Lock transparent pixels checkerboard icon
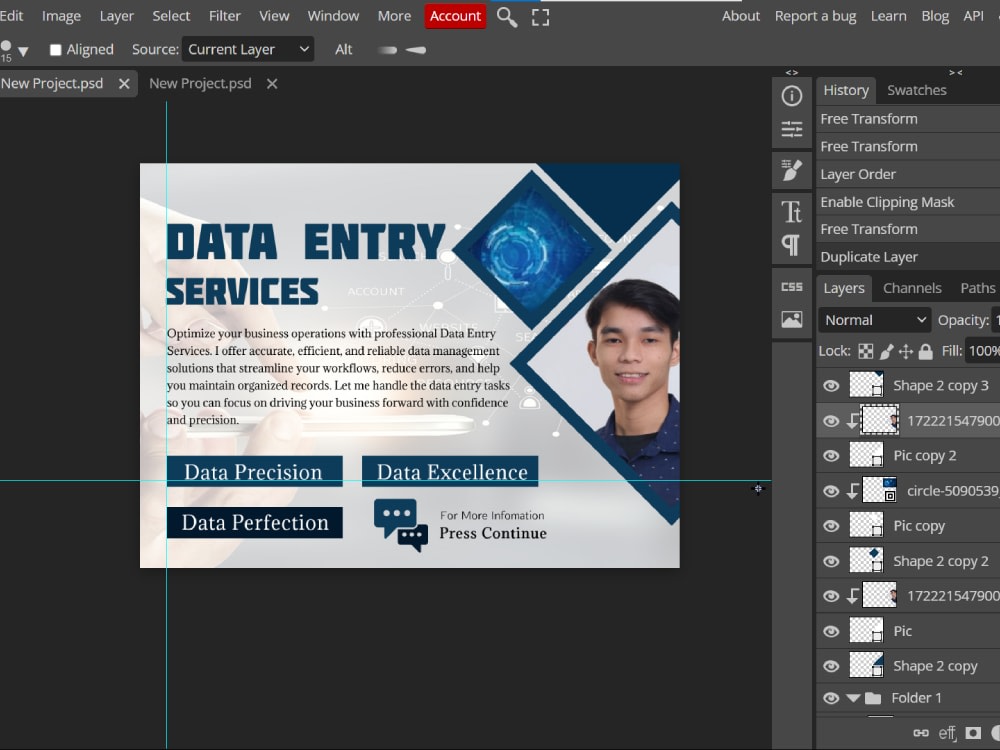The width and height of the screenshot is (1000, 750). 865,351
